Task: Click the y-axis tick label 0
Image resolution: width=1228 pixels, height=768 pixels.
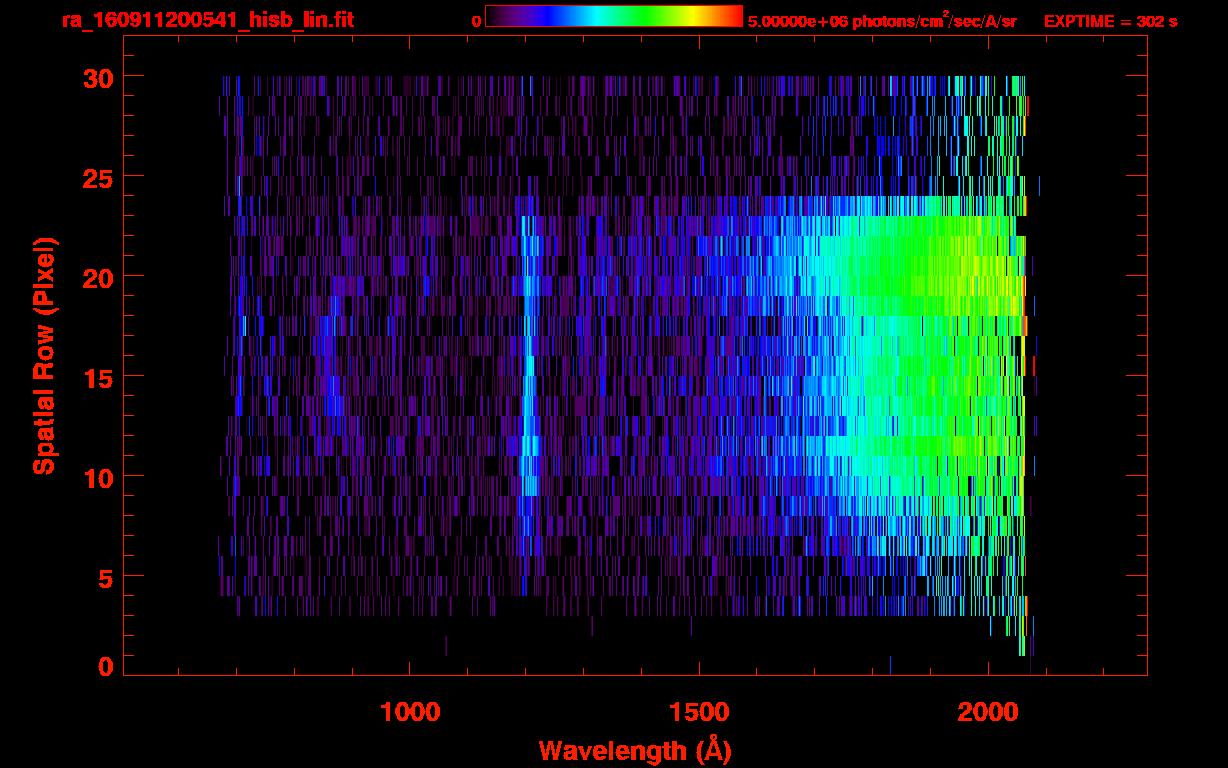Action: pyautogui.click(x=104, y=667)
